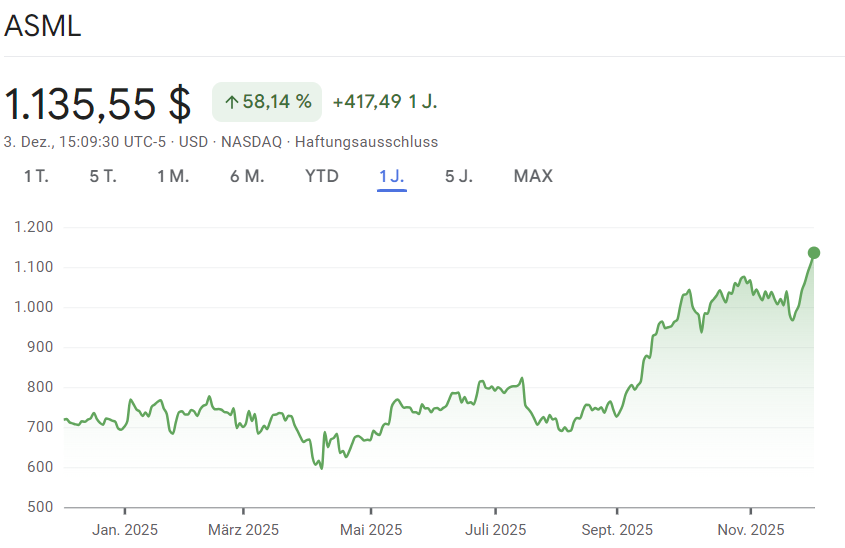Click the 900 y-axis value

40,347
